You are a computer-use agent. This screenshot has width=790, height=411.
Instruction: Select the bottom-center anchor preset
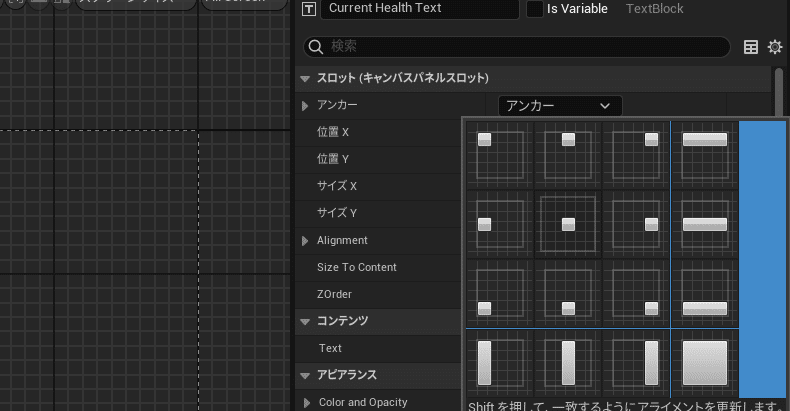(568, 293)
